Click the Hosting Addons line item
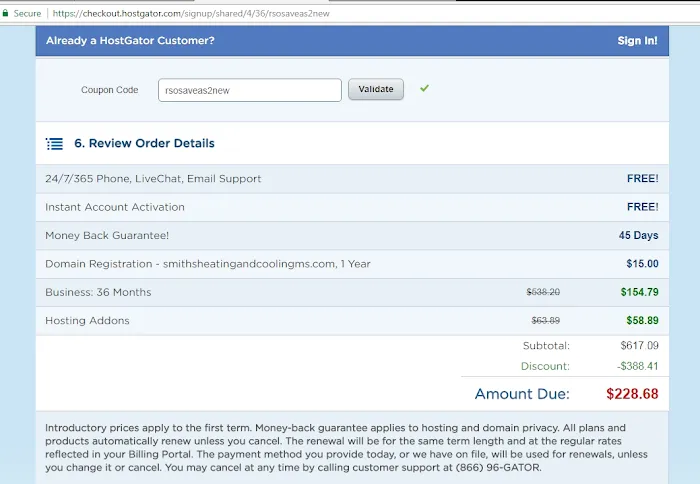The height and width of the screenshot is (484, 700). (87, 321)
